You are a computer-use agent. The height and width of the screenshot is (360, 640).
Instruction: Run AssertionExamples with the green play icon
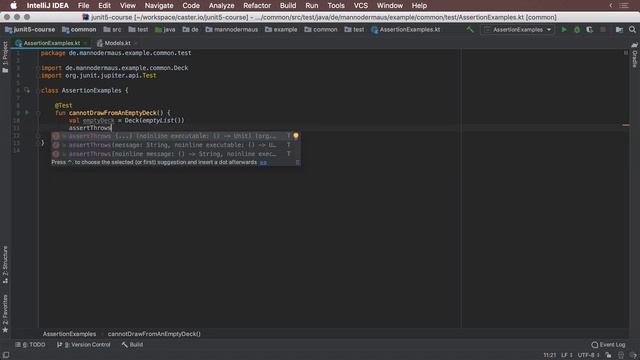tap(564, 29)
